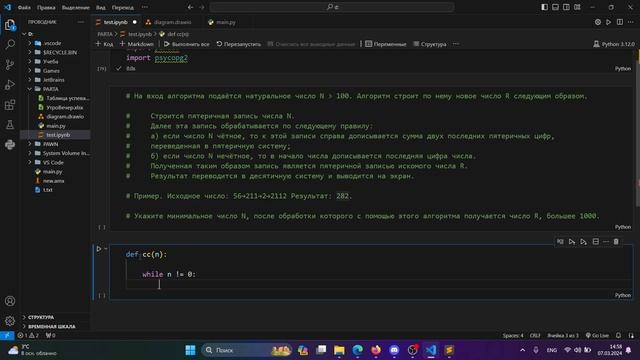Expand the СТРУКТУРА outline section
Screen dimensions: 640x360
pos(41,317)
